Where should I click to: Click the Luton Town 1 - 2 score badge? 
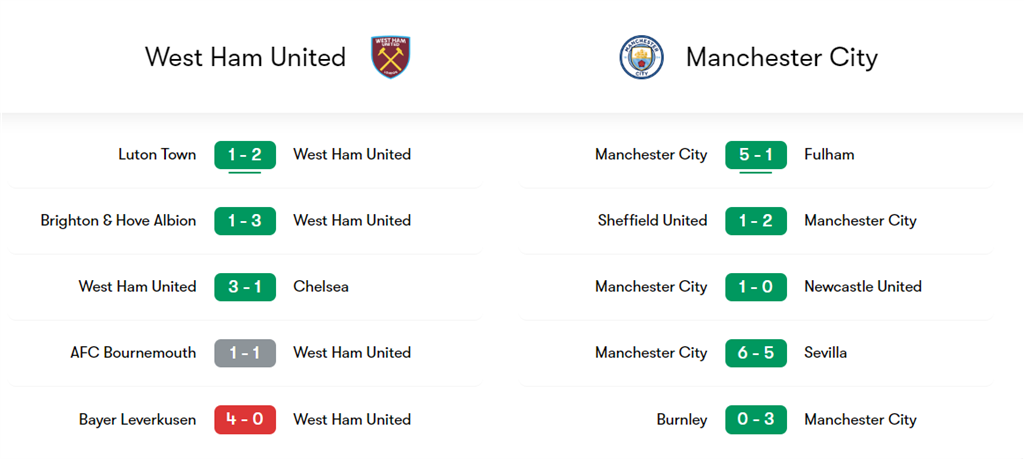pyautogui.click(x=245, y=155)
